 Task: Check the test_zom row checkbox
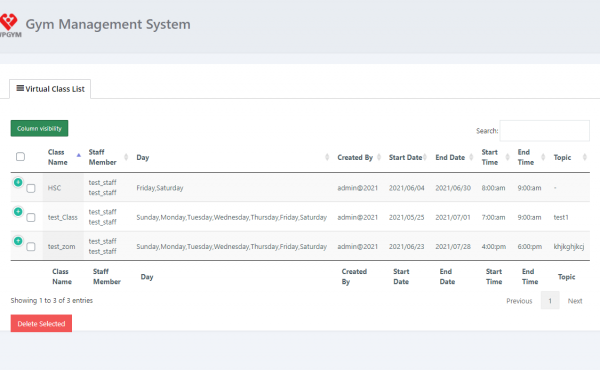pos(31,247)
